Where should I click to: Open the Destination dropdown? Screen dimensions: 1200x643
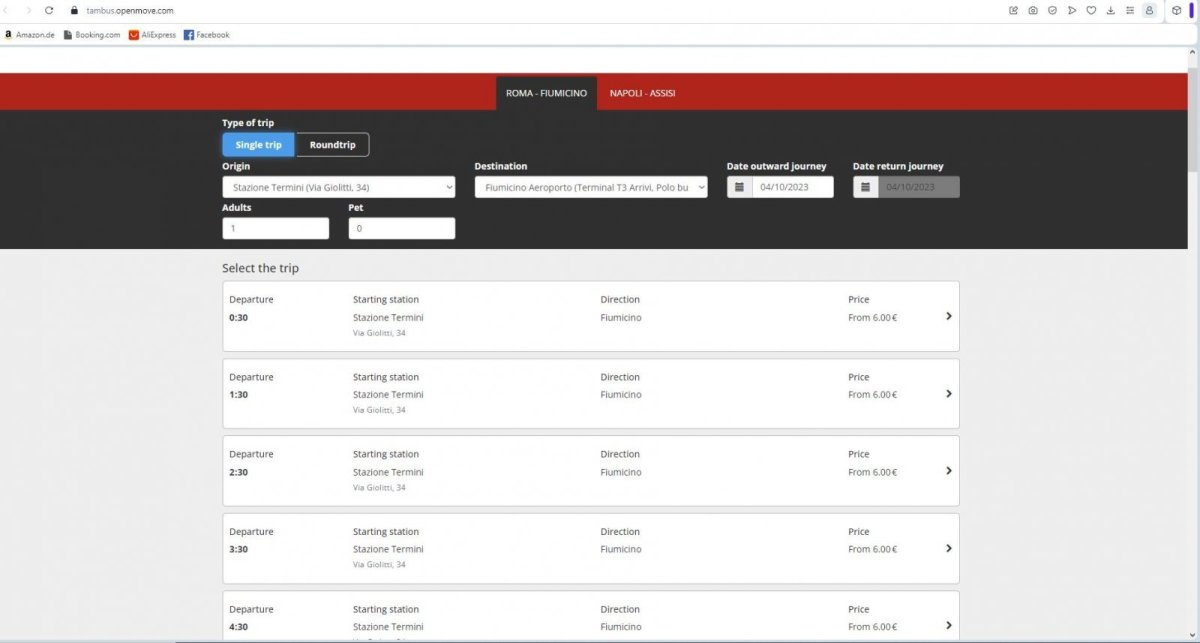[x=591, y=187]
